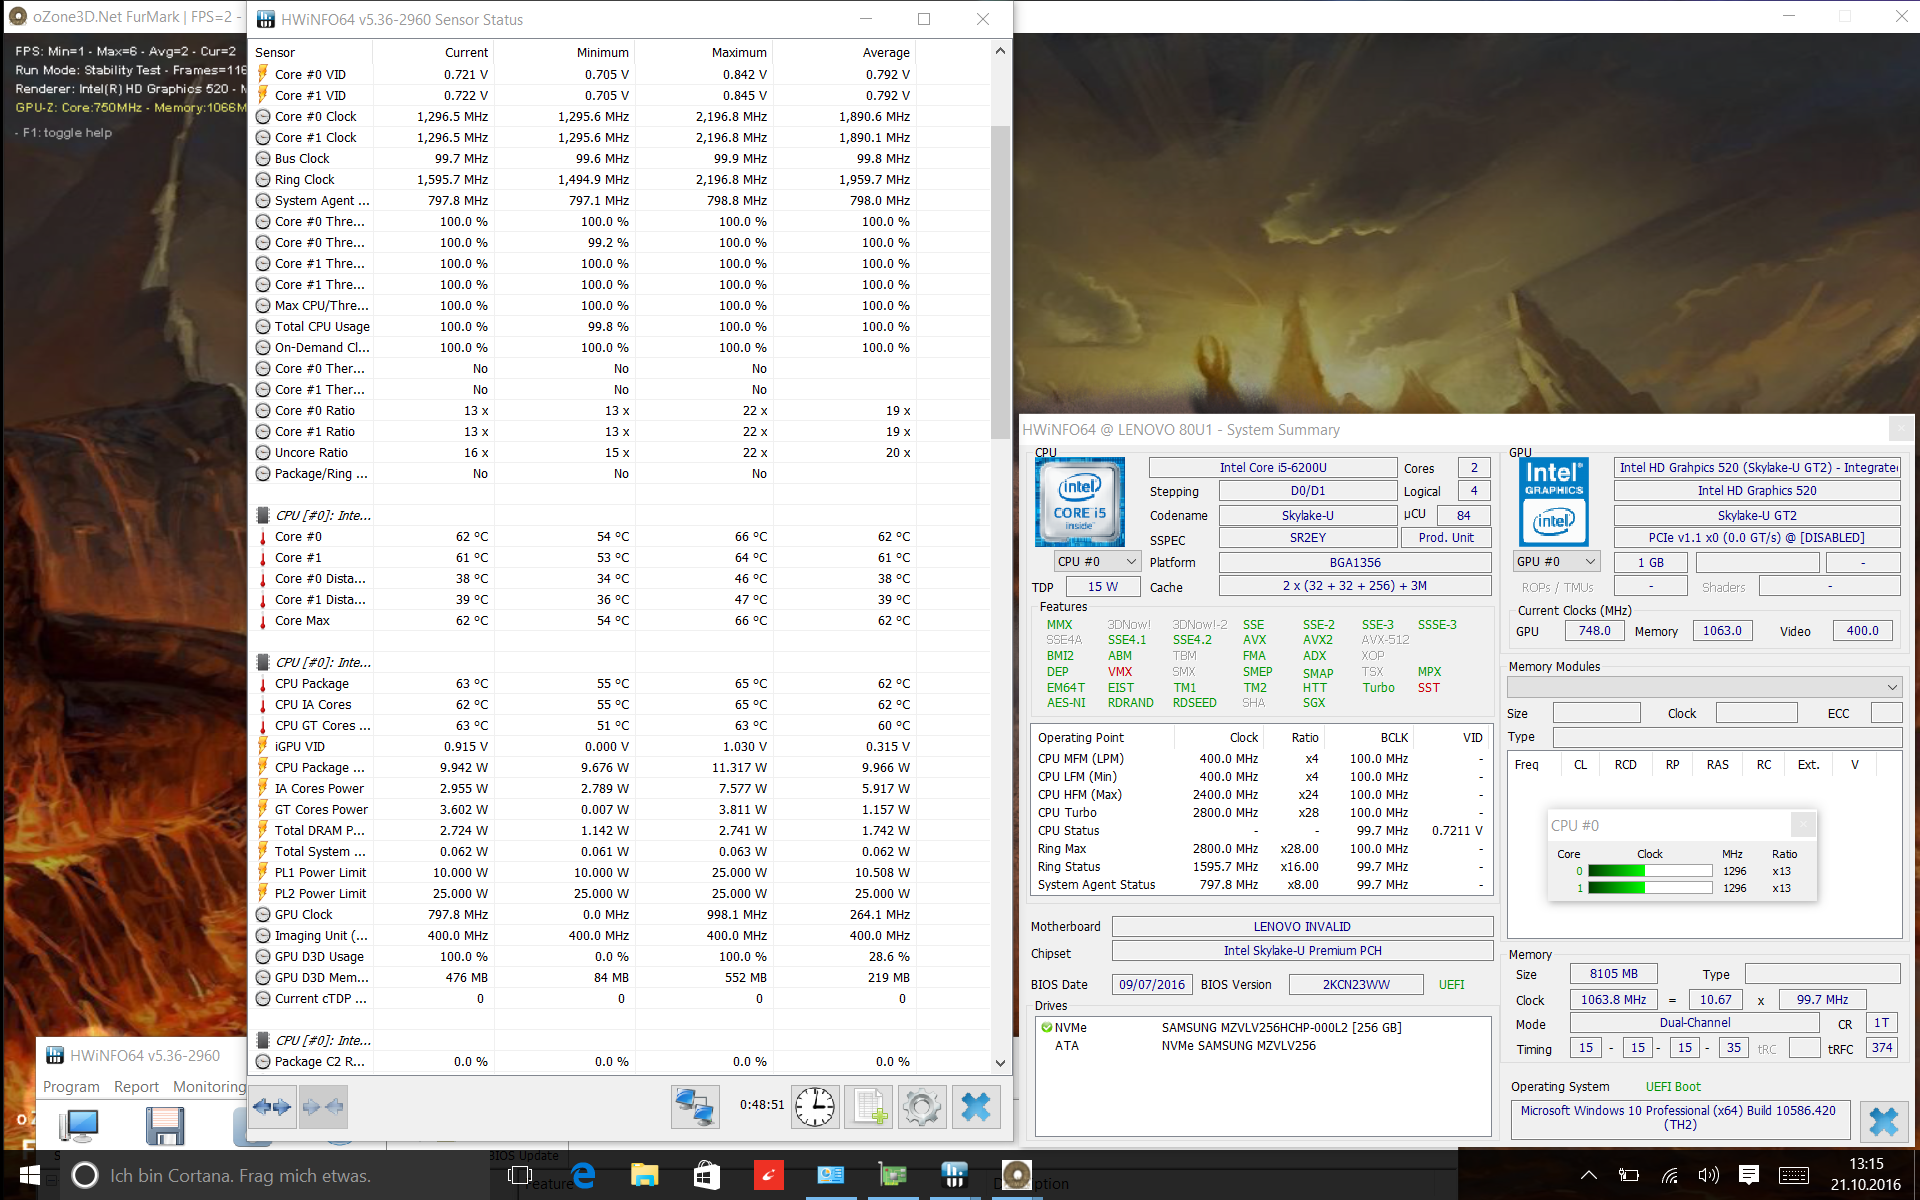This screenshot has width=1920, height=1200.
Task: Open Microsoft Edge from the taskbar
Action: pos(583,1176)
